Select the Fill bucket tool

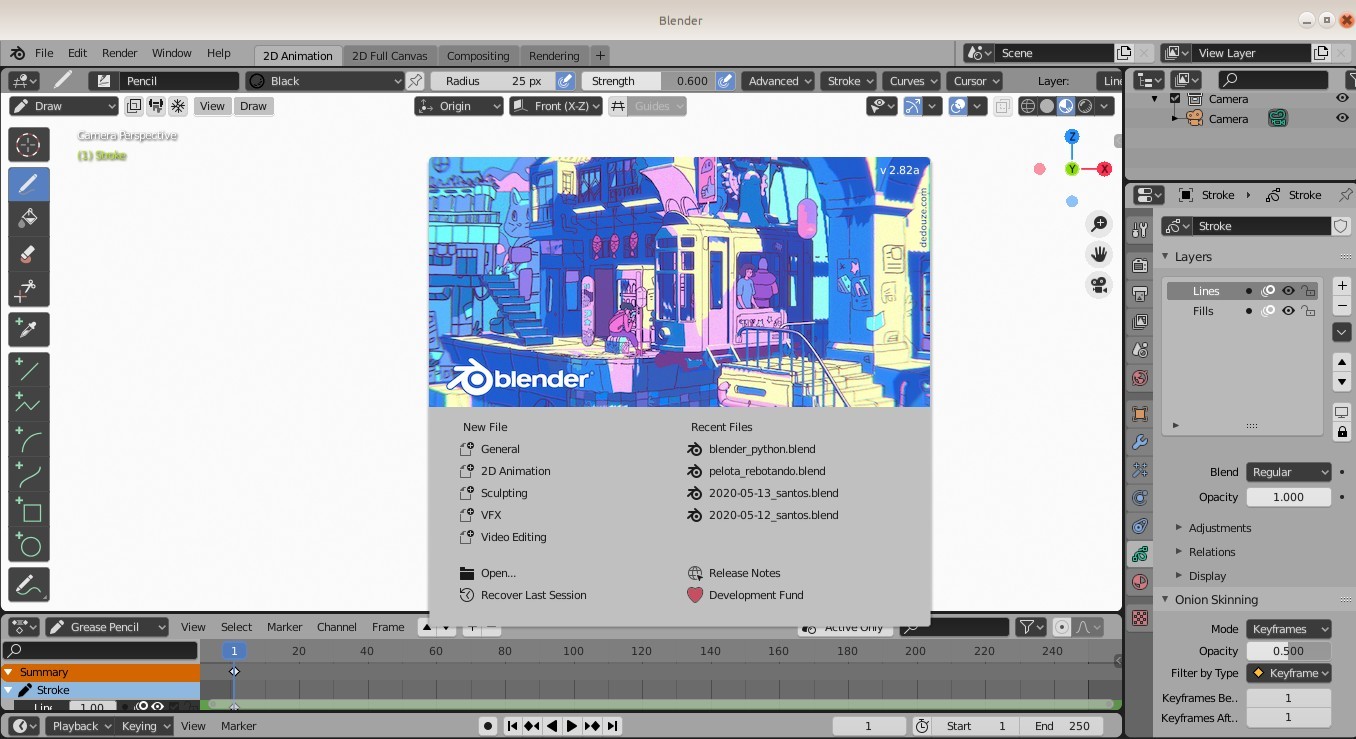[29, 218]
